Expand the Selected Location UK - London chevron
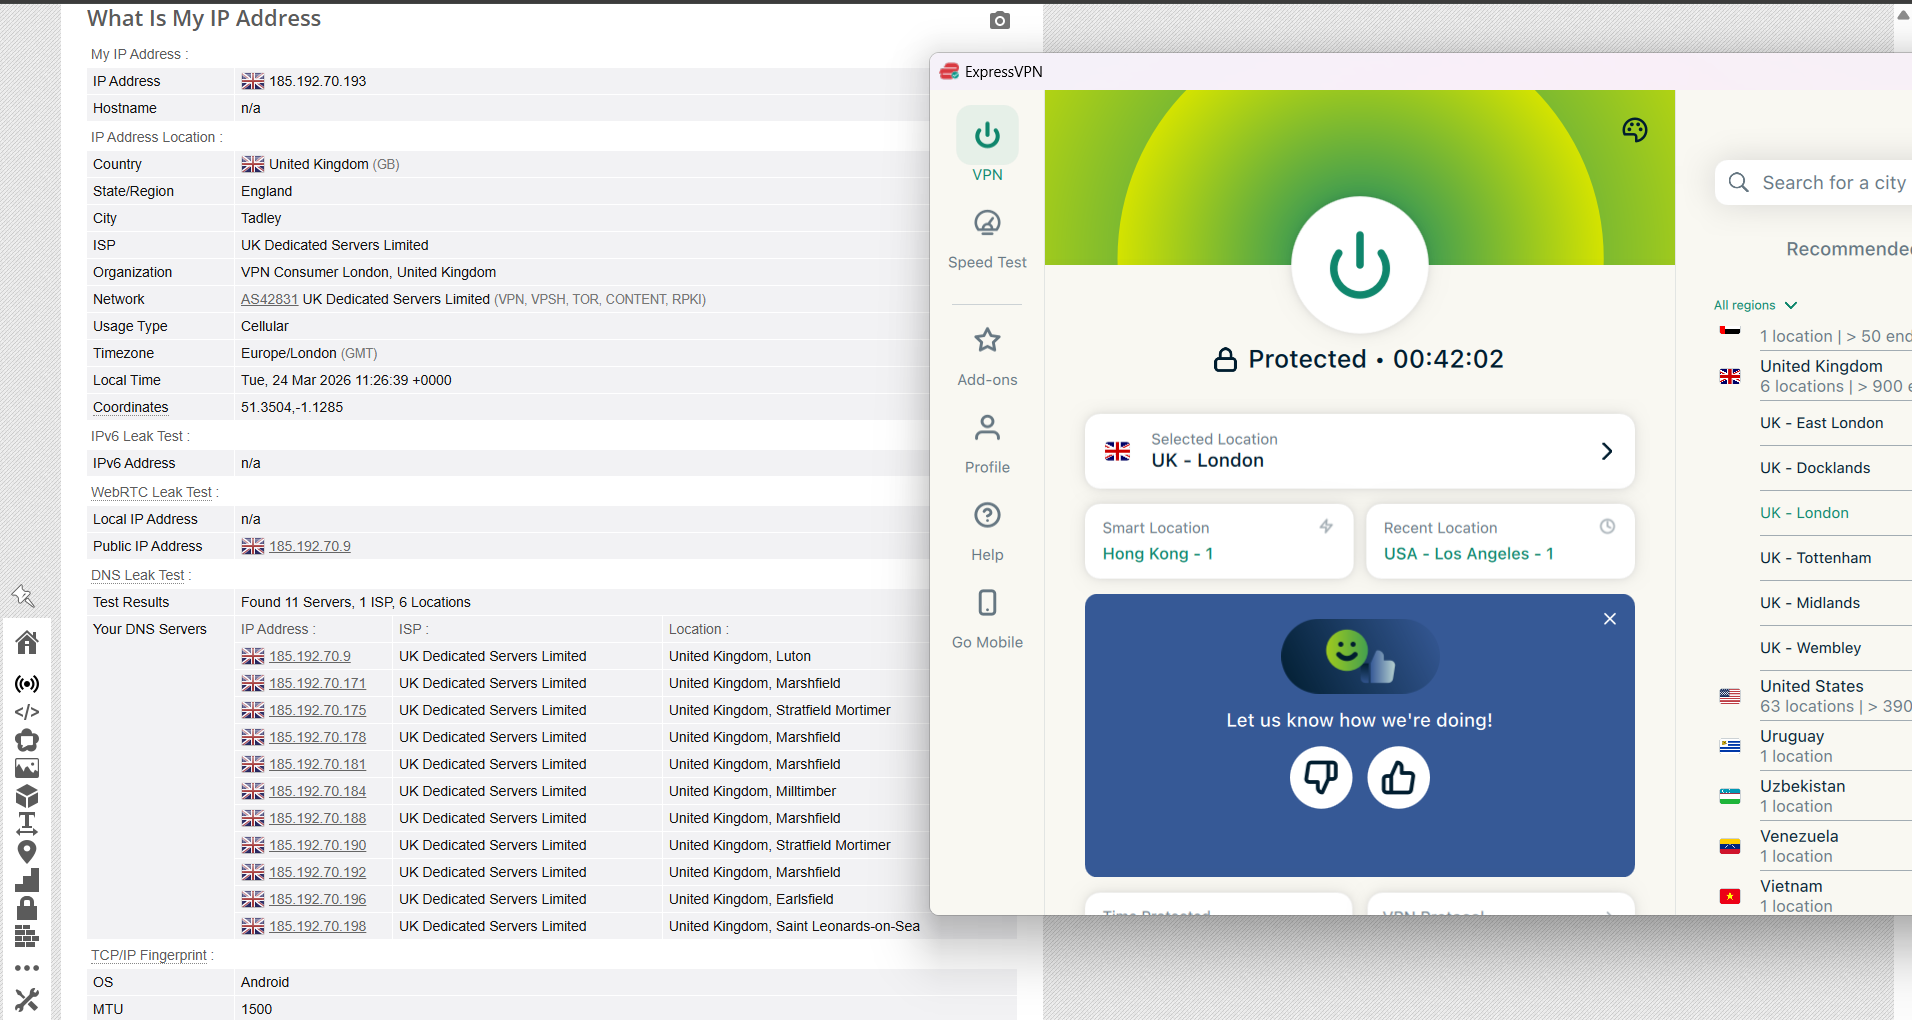This screenshot has width=1912, height=1020. click(x=1607, y=451)
